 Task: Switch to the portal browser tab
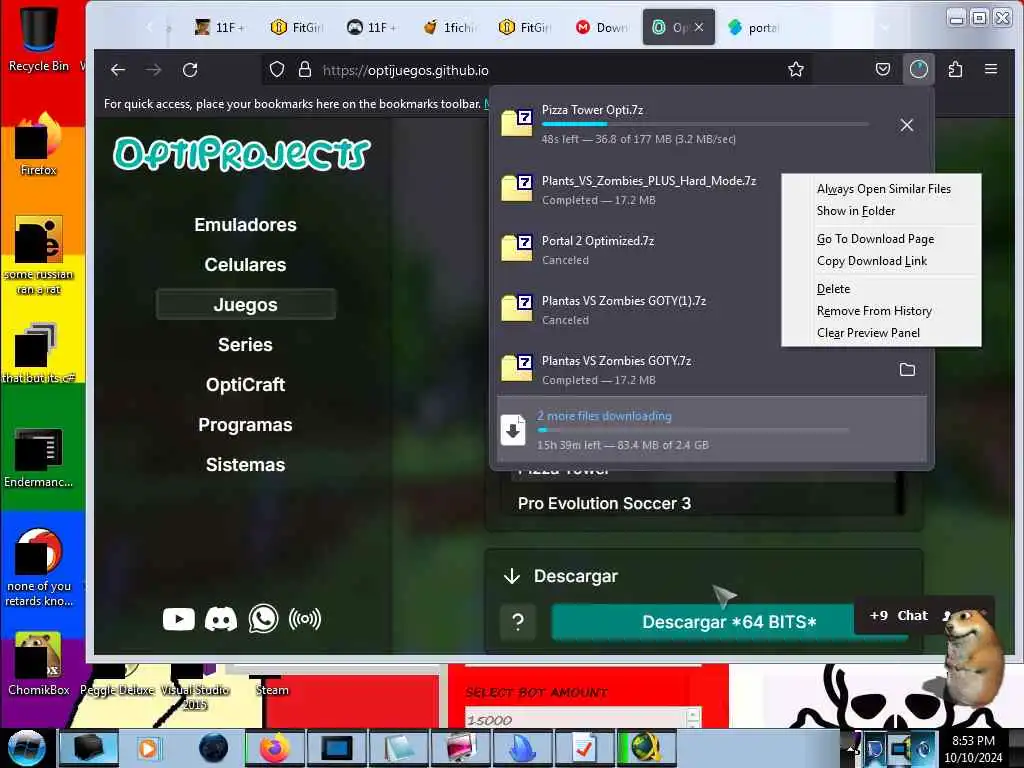[x=754, y=27]
